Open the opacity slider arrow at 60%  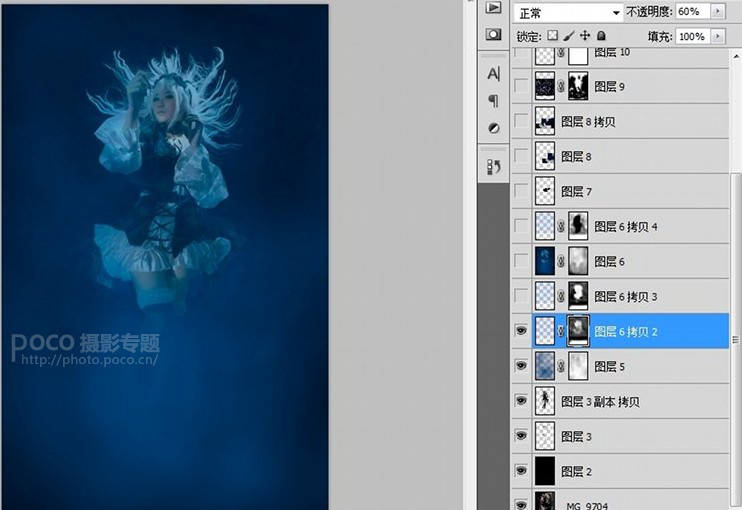point(718,12)
